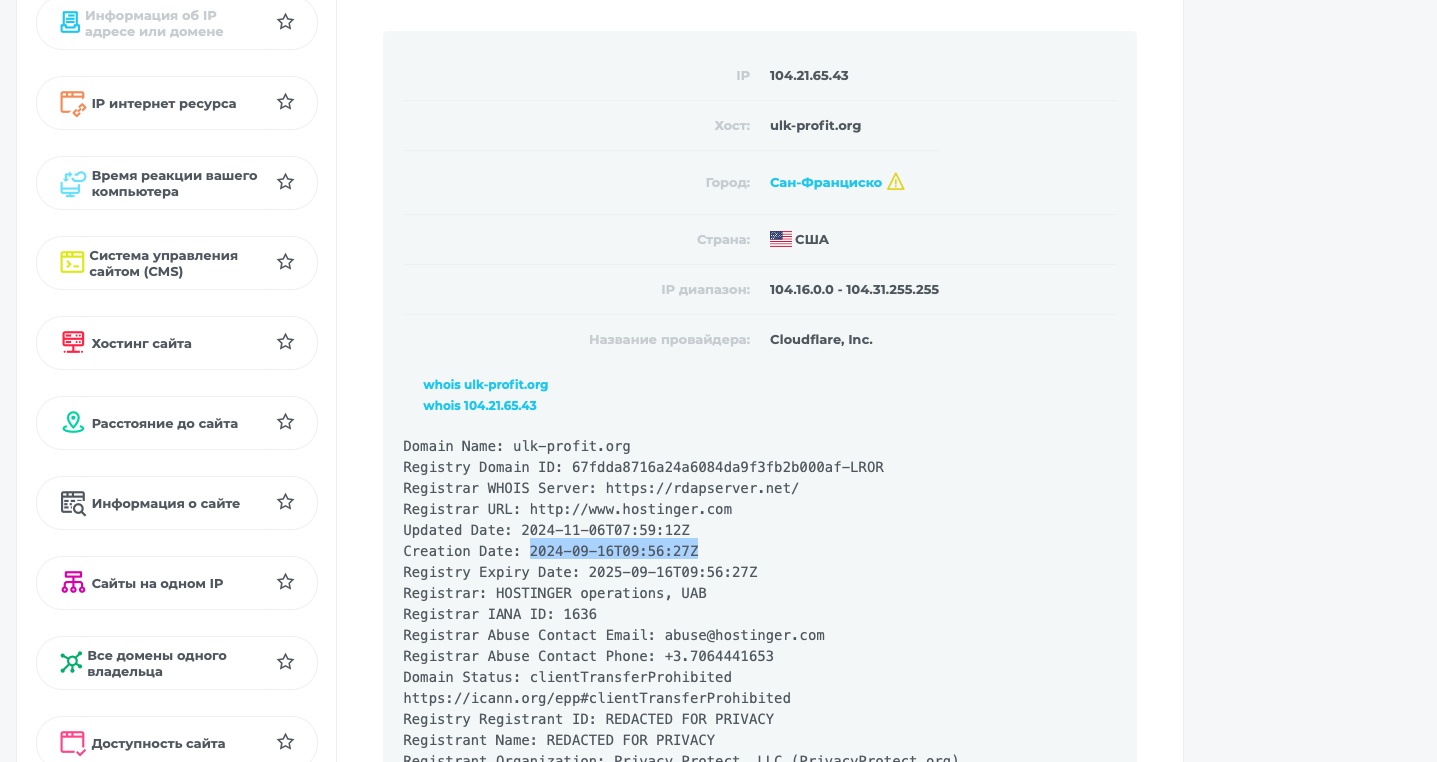This screenshot has height=762, width=1437.
Task: Click the 'Все домены одного владельца' nodes icon
Action: coord(71,663)
